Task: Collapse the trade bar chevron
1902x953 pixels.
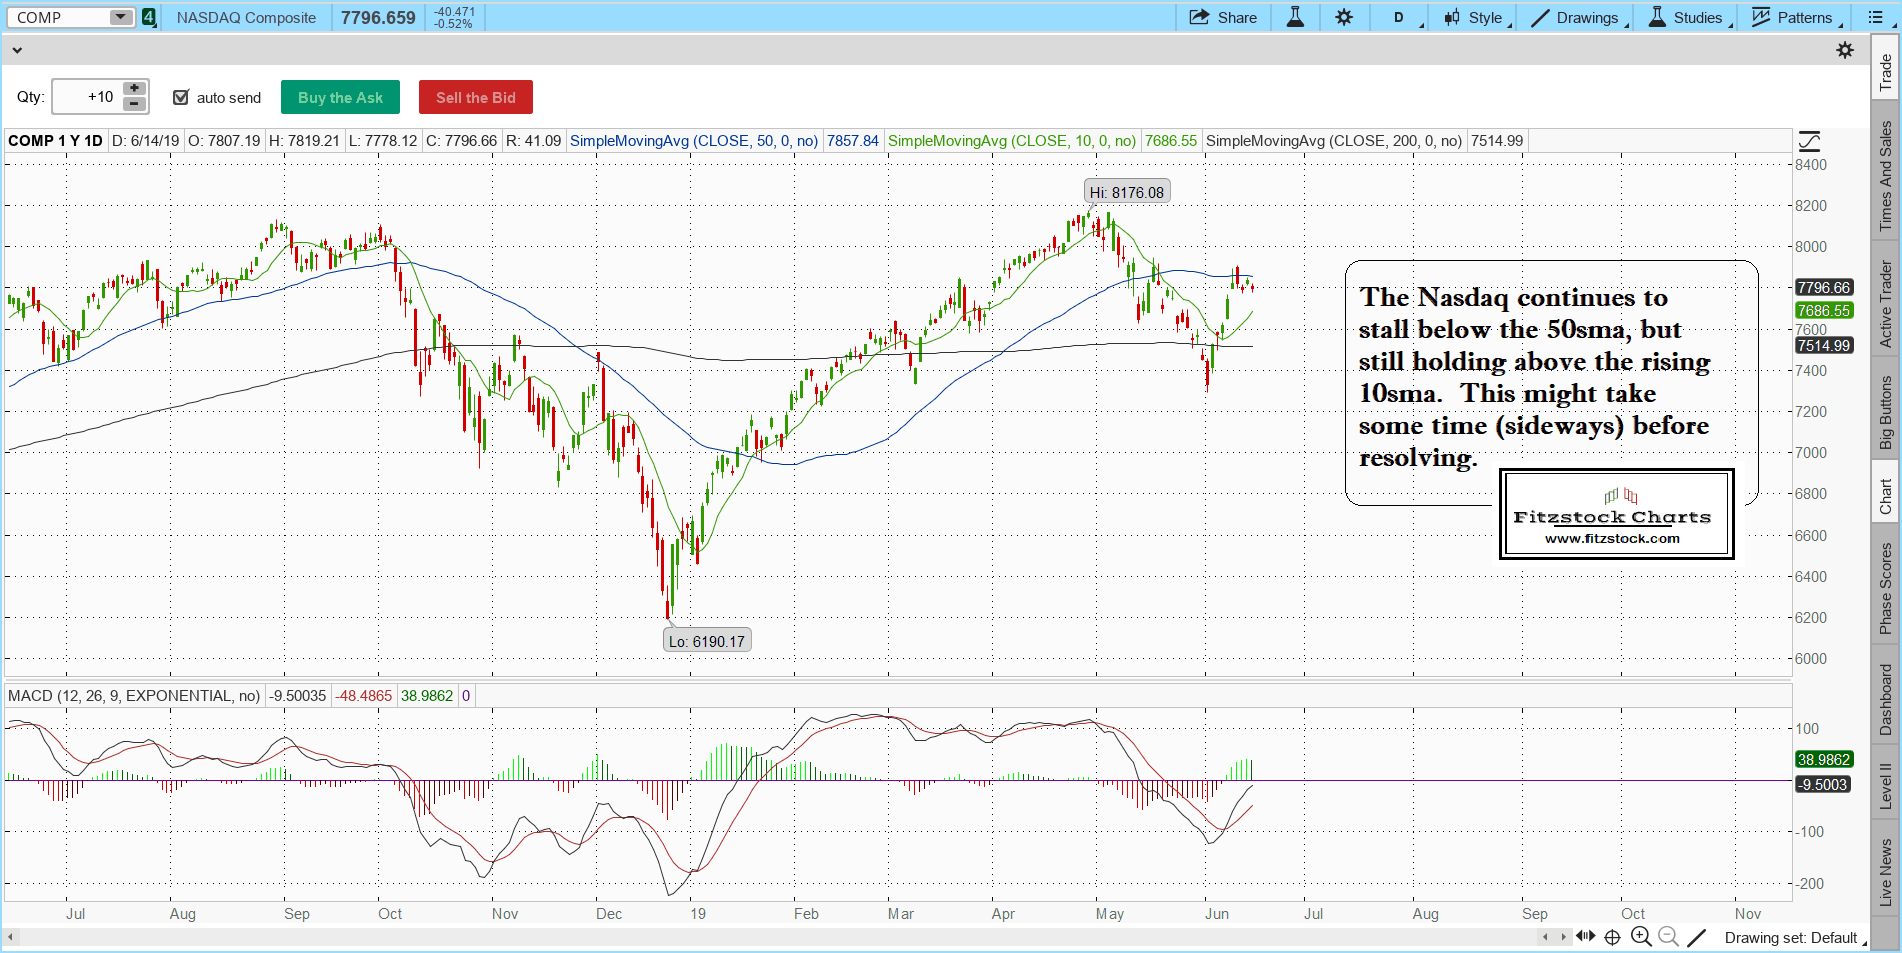Action: 17,50
